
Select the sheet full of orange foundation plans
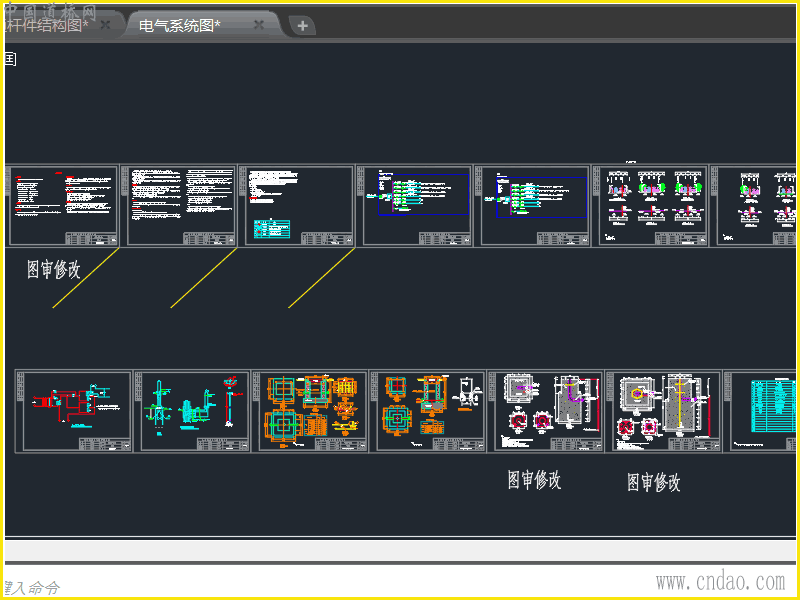point(310,411)
